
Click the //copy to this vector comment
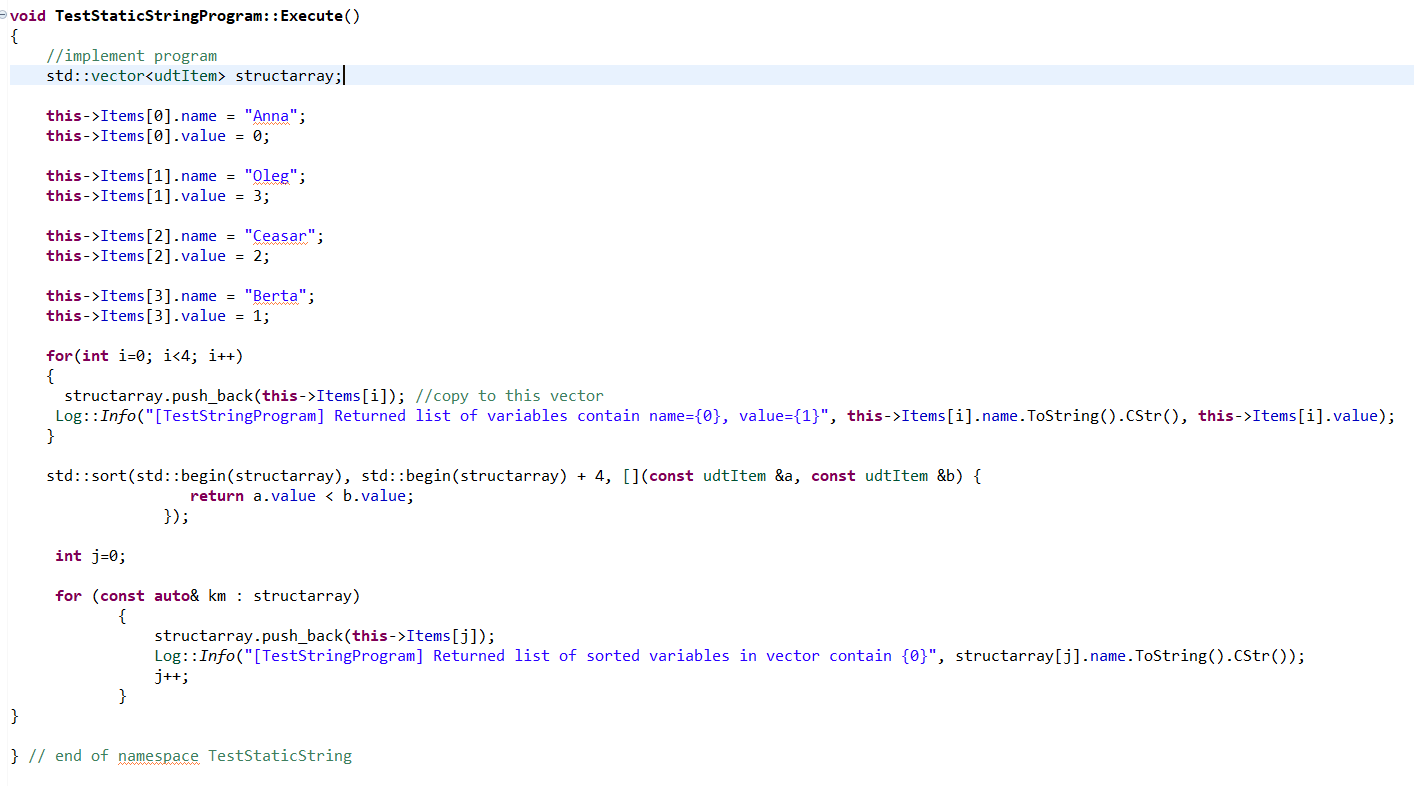[x=509, y=396]
